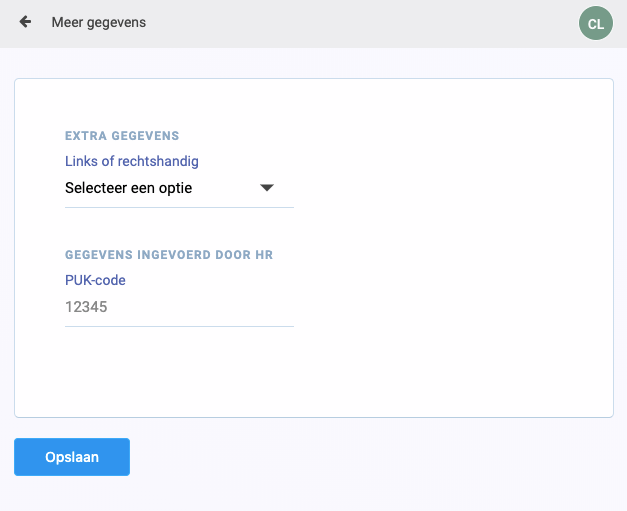Image resolution: width=627 pixels, height=511 pixels.
Task: Go back using the left arrow icon
Action: click(x=25, y=22)
